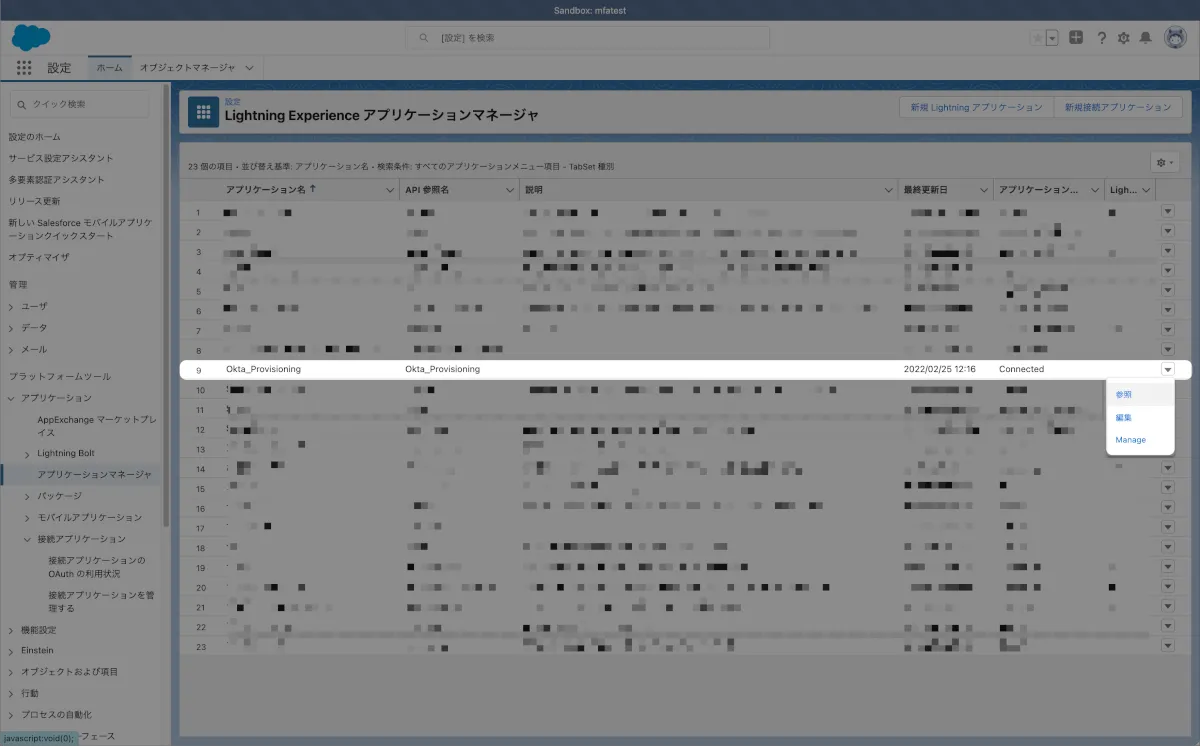The image size is (1200, 746).
Task: Open the 最終更新日 column chevron menu
Action: (984, 190)
